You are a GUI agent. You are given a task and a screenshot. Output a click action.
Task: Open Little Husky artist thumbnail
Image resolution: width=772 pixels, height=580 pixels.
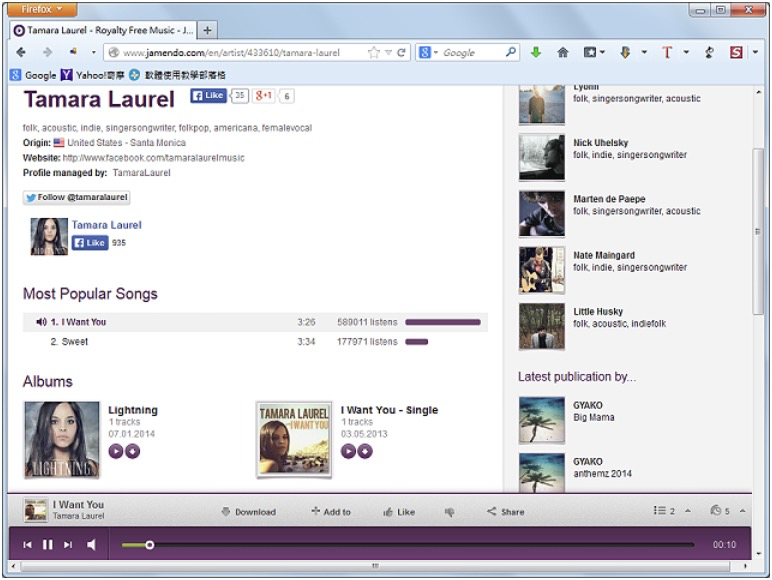coord(542,326)
